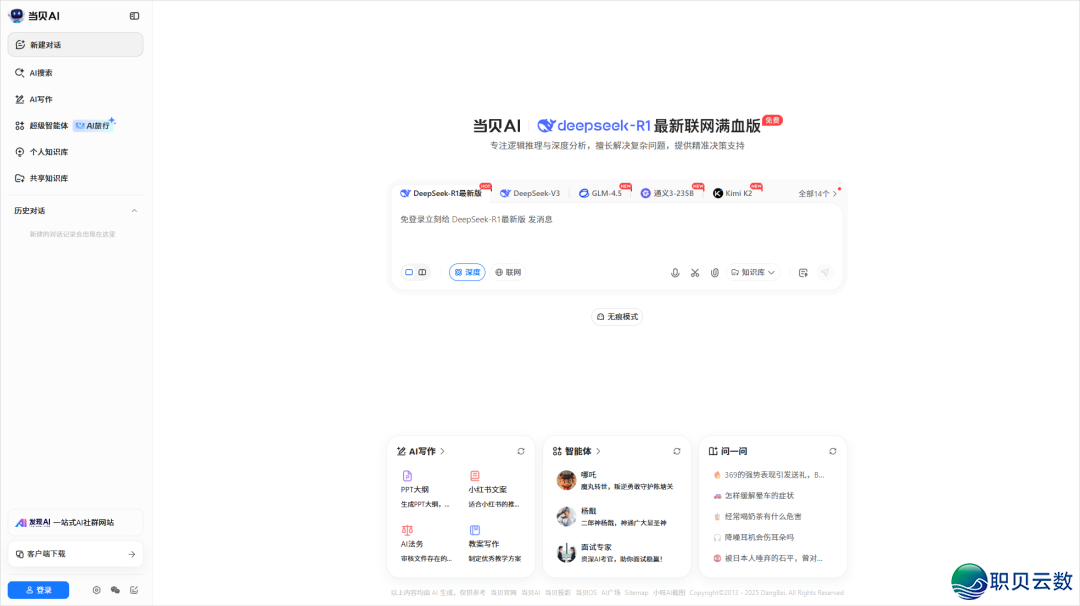Screen dimensions: 1080x606
Task: Click the scissors screenshot icon
Action: pos(695,273)
